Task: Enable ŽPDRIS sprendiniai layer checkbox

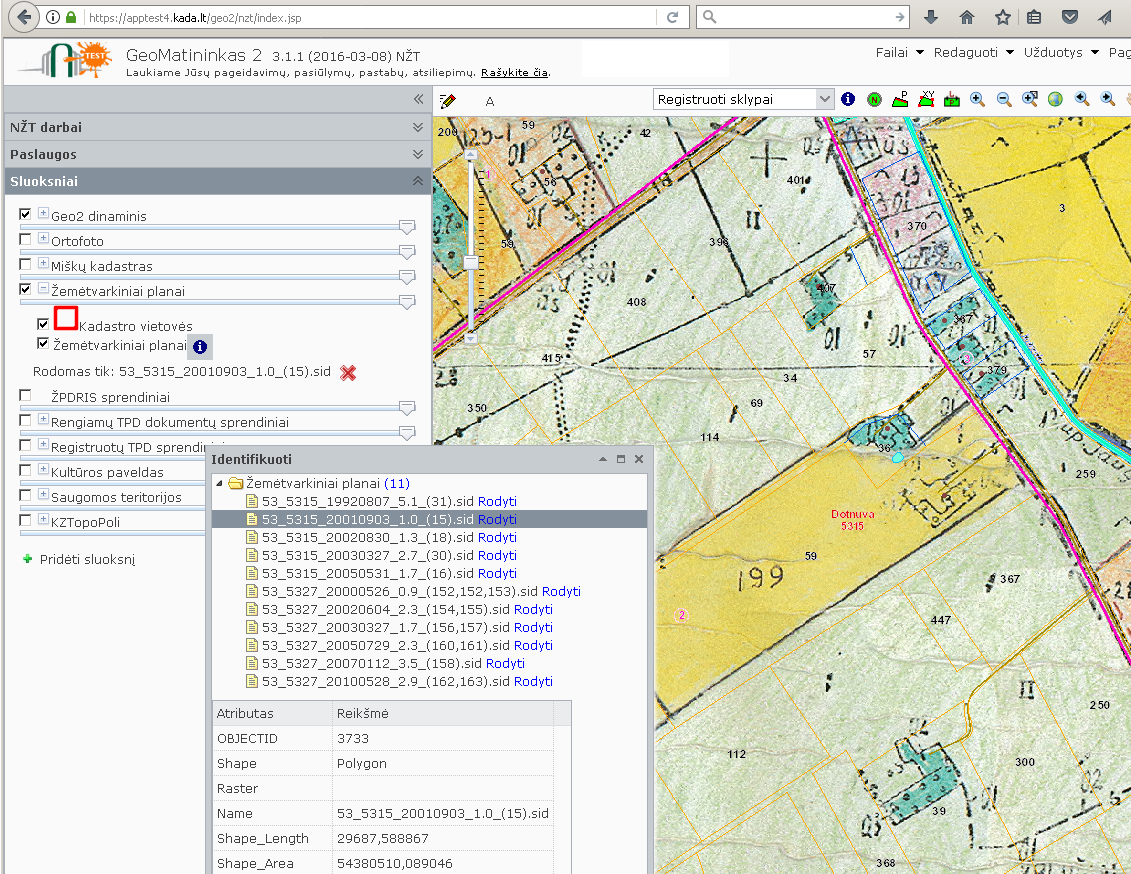Action: point(25,395)
